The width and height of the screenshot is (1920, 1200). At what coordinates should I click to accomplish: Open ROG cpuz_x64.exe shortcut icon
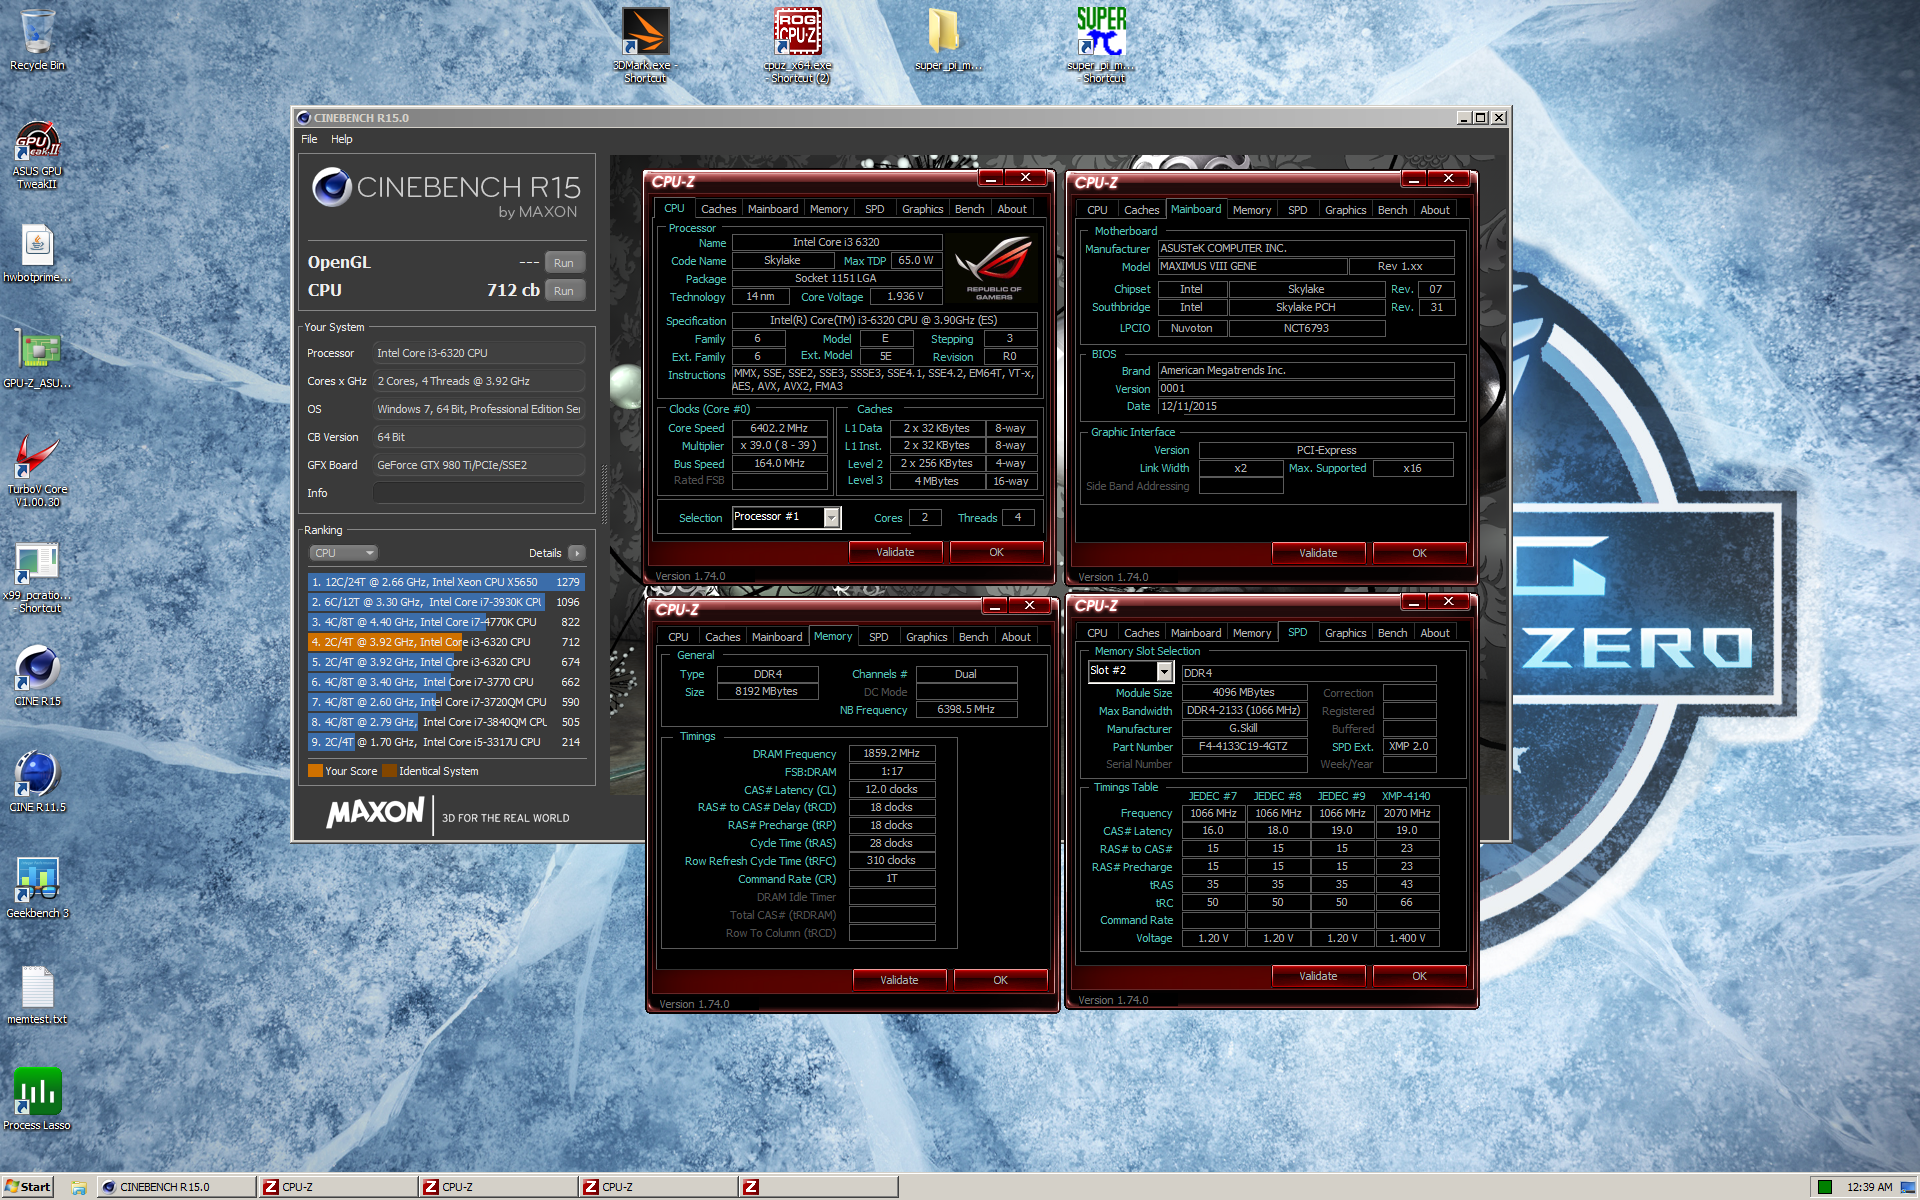tap(797, 45)
